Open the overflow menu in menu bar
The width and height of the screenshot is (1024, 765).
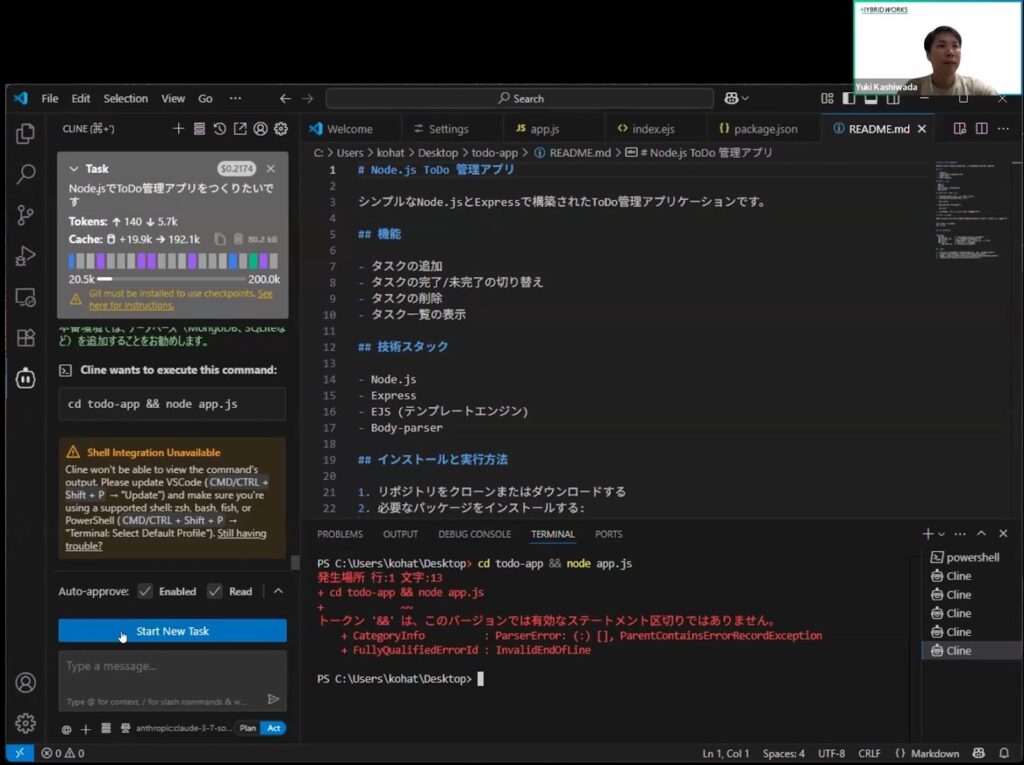(235, 98)
